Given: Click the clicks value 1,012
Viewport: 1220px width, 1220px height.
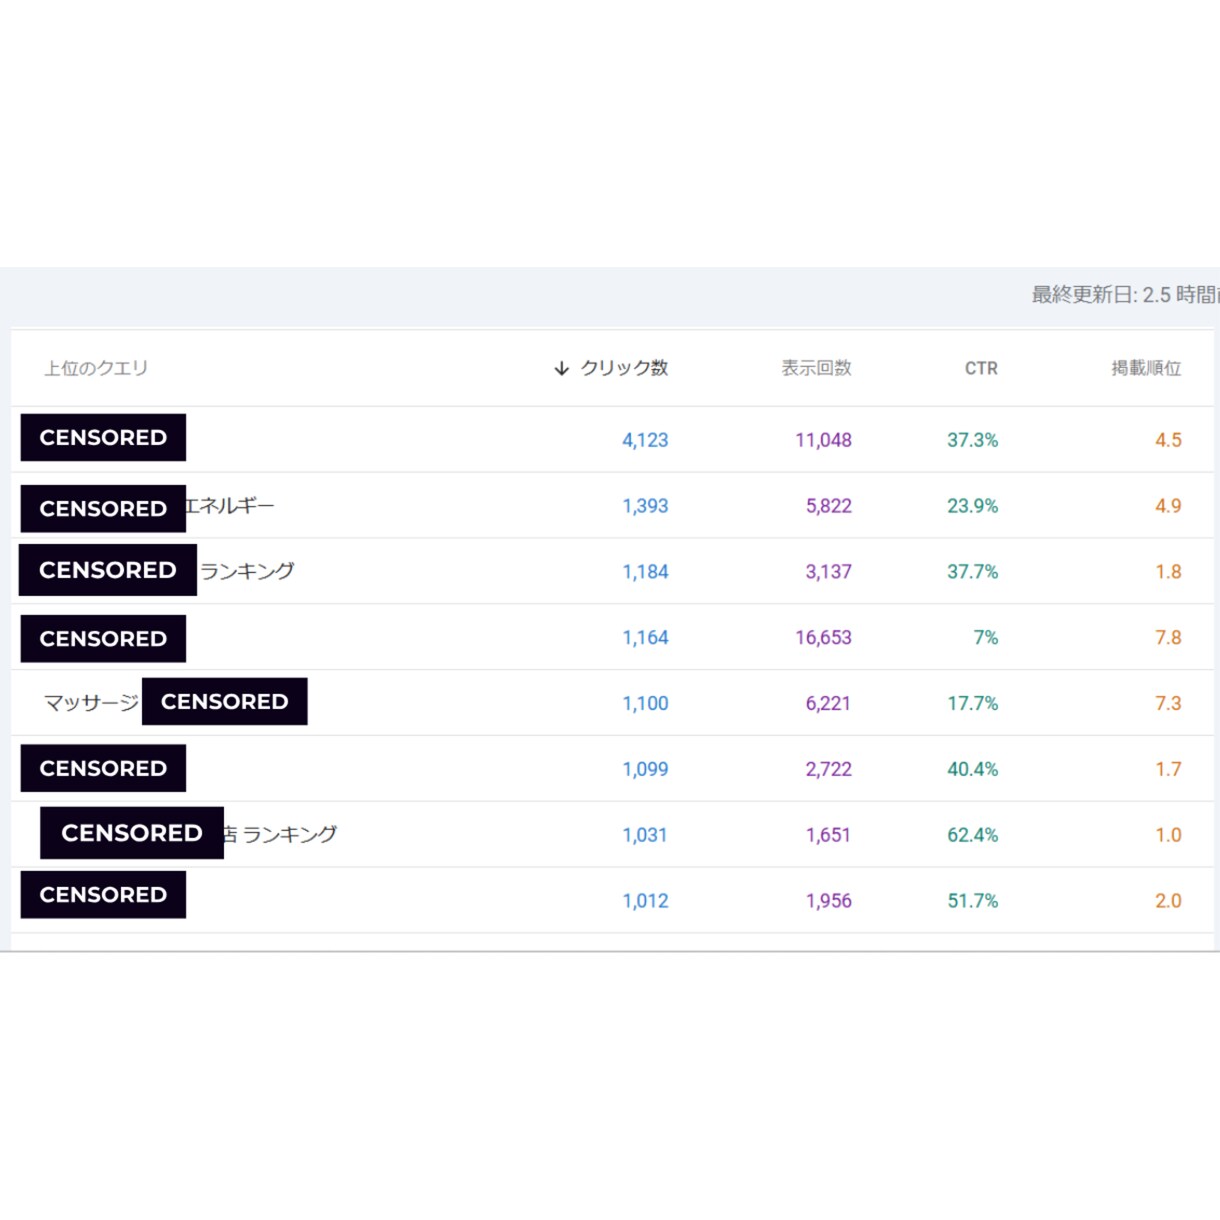Looking at the screenshot, I should (x=645, y=901).
